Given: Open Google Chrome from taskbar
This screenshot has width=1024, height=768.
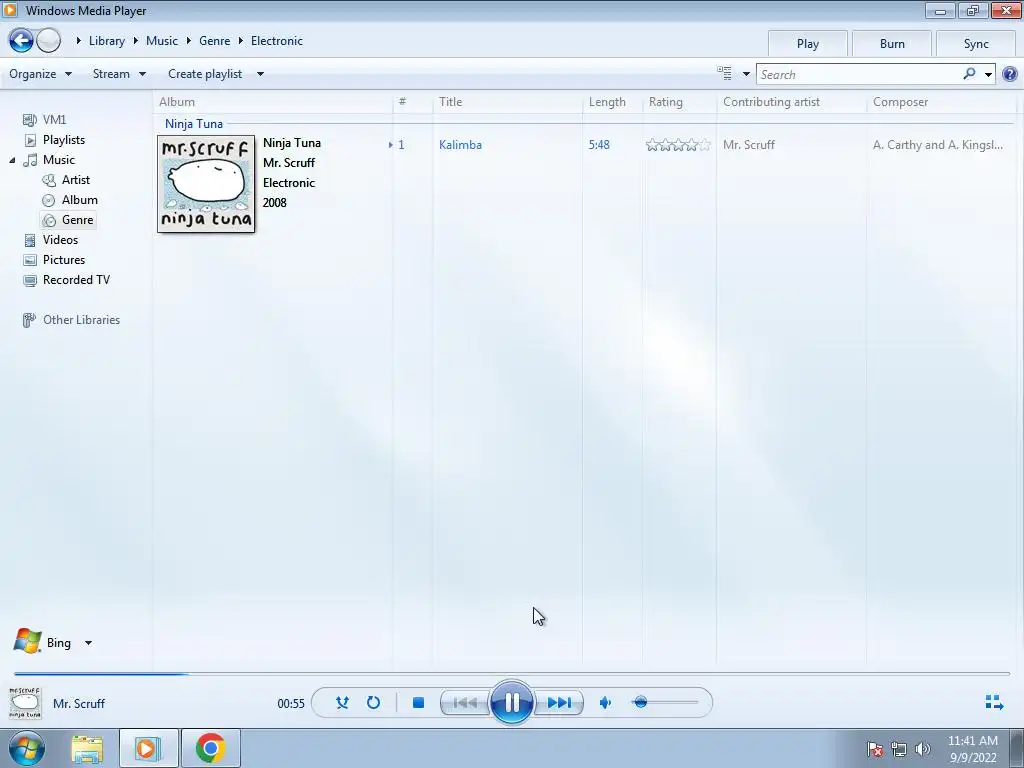Looking at the screenshot, I should click(x=210, y=748).
